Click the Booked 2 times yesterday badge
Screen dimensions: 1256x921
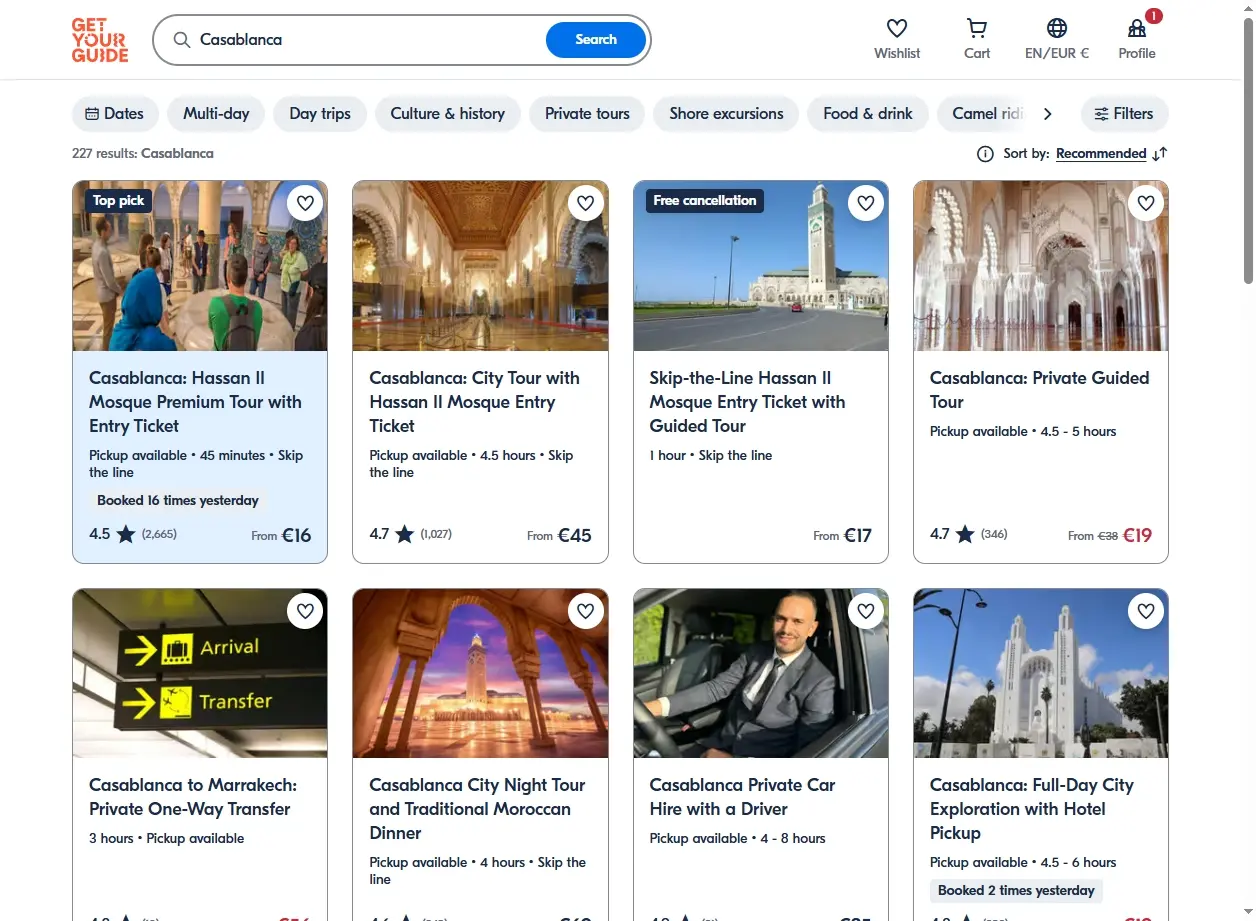(1016, 890)
